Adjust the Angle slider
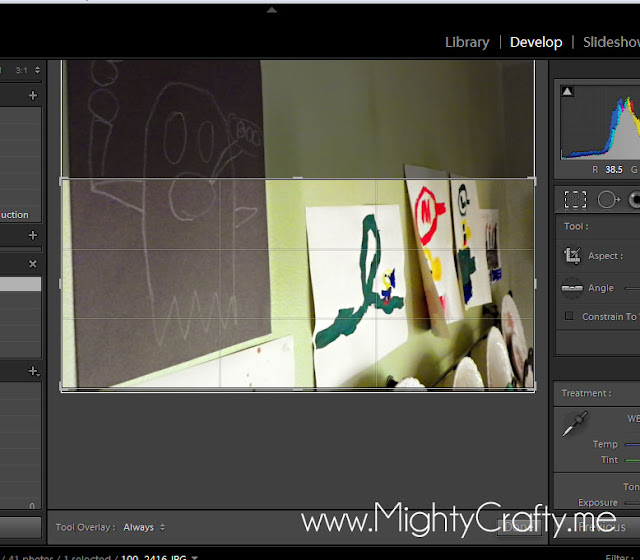The image size is (640, 560). [x=632, y=288]
